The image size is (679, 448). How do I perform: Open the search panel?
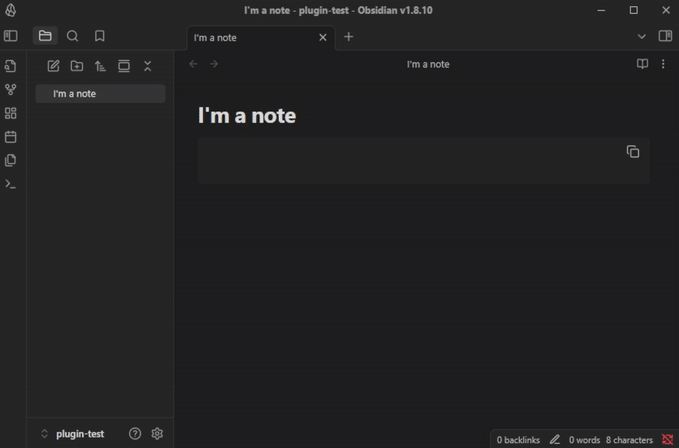72,36
